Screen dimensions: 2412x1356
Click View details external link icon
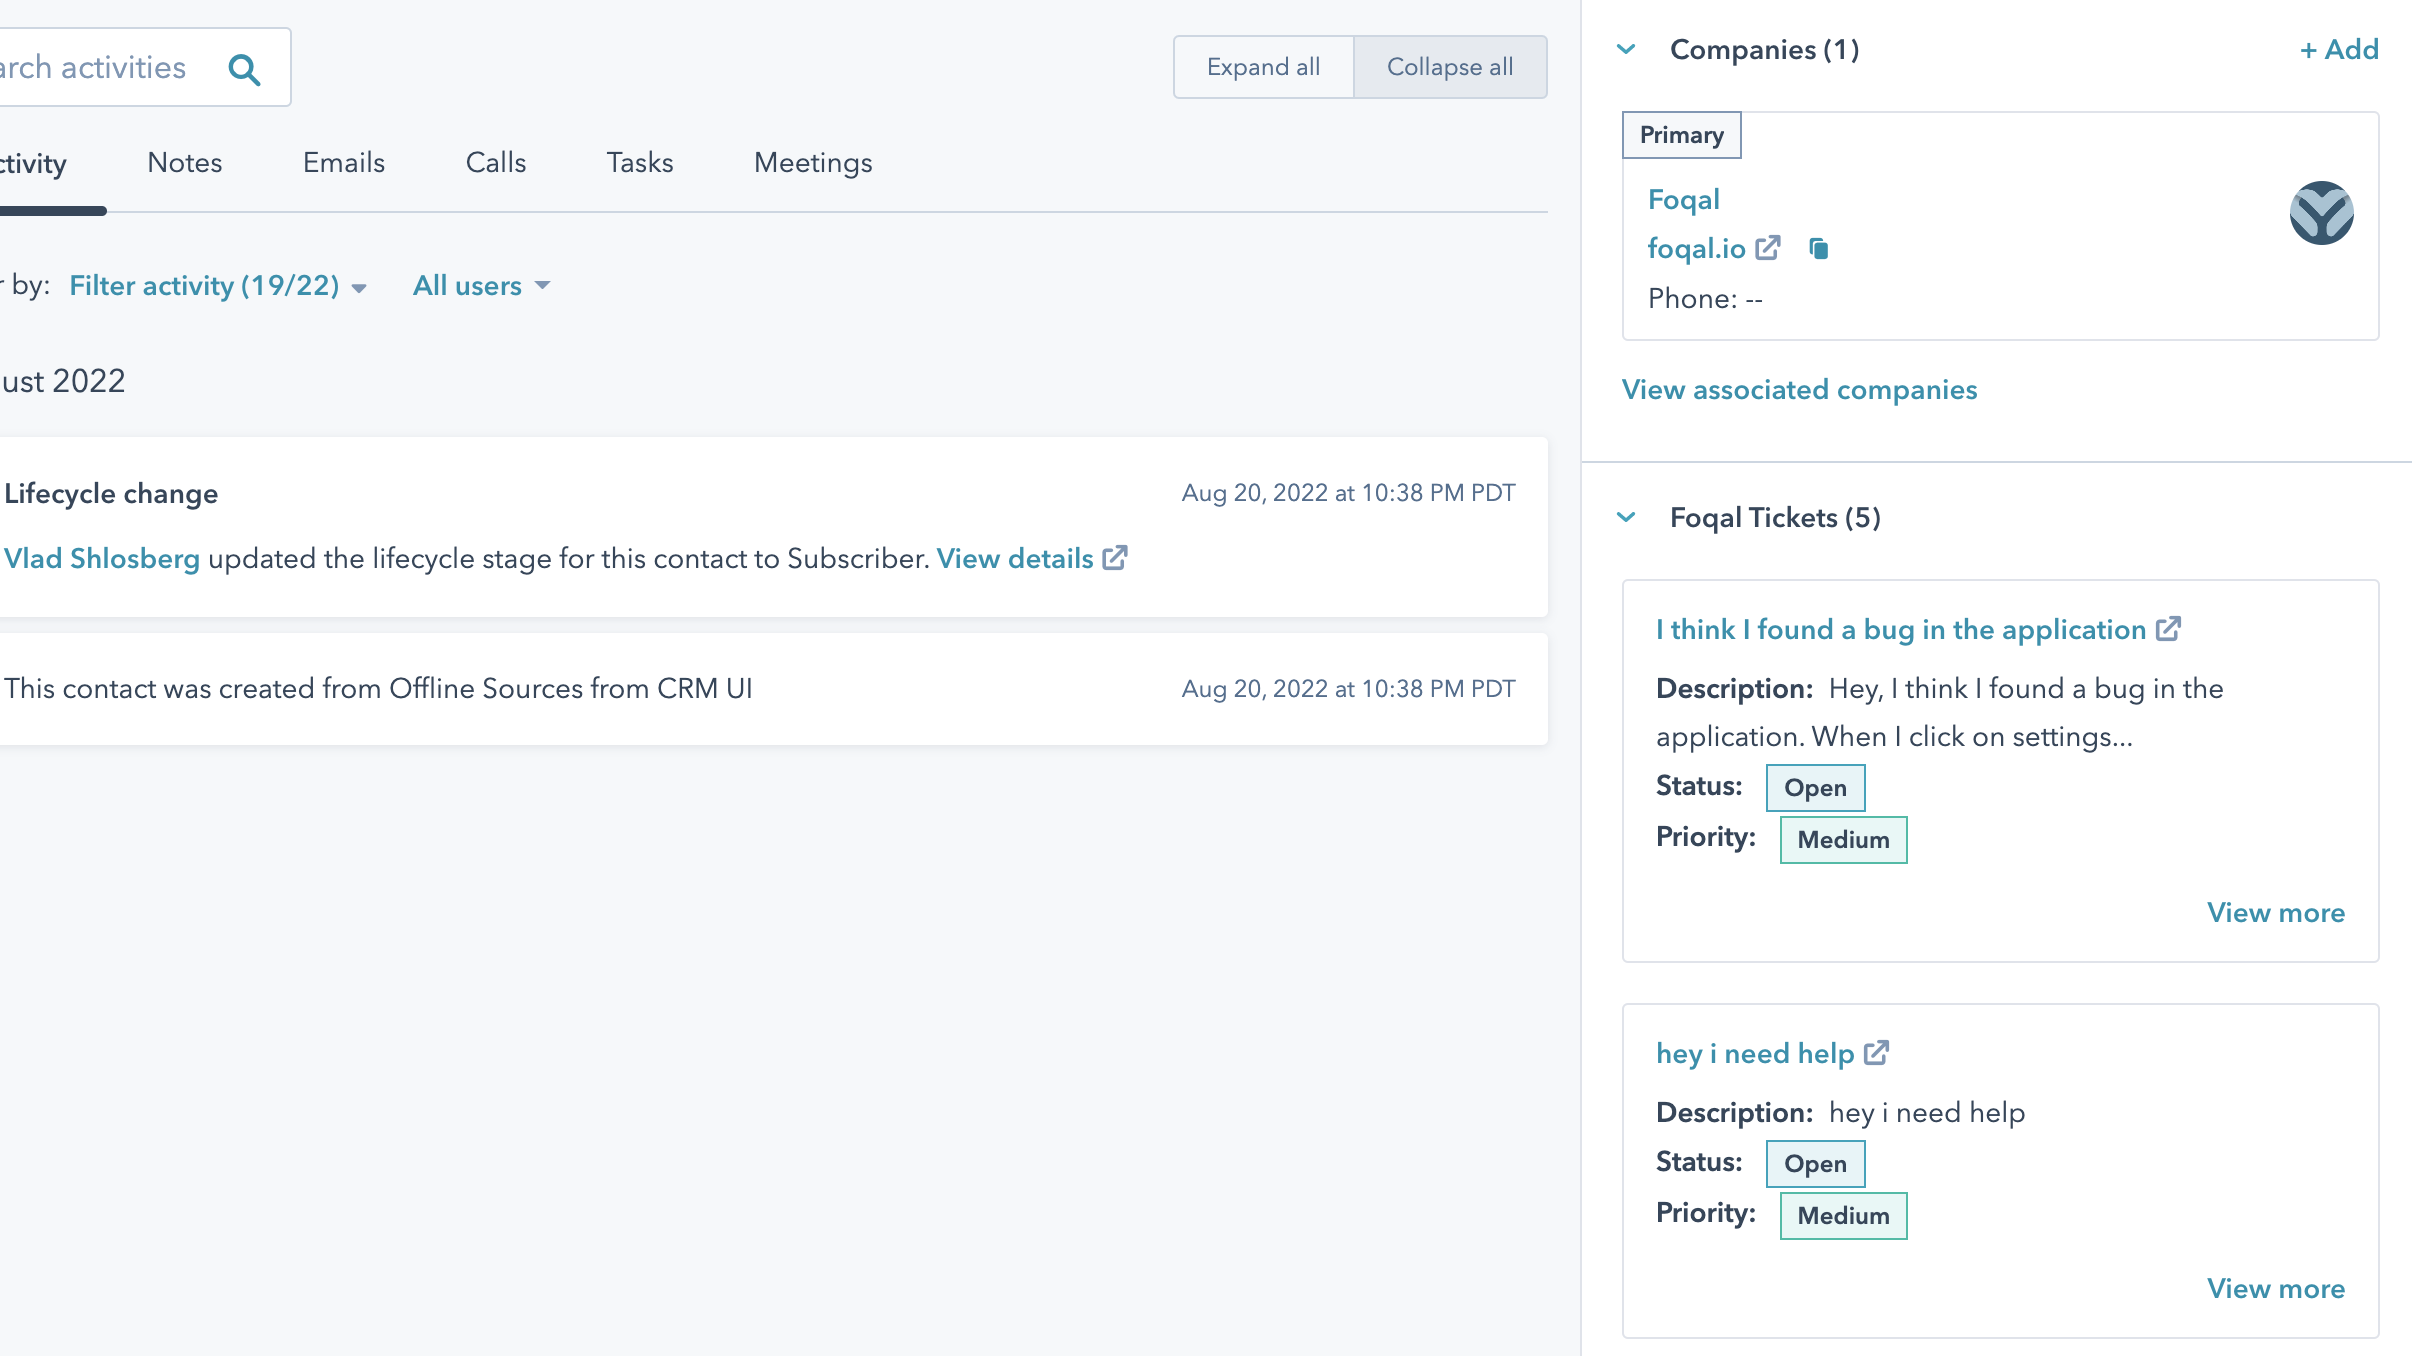[x=1115, y=558]
